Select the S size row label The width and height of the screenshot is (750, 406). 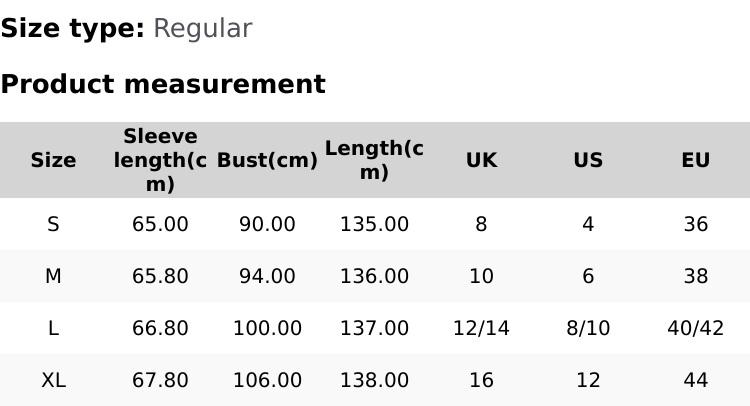[x=53, y=224]
